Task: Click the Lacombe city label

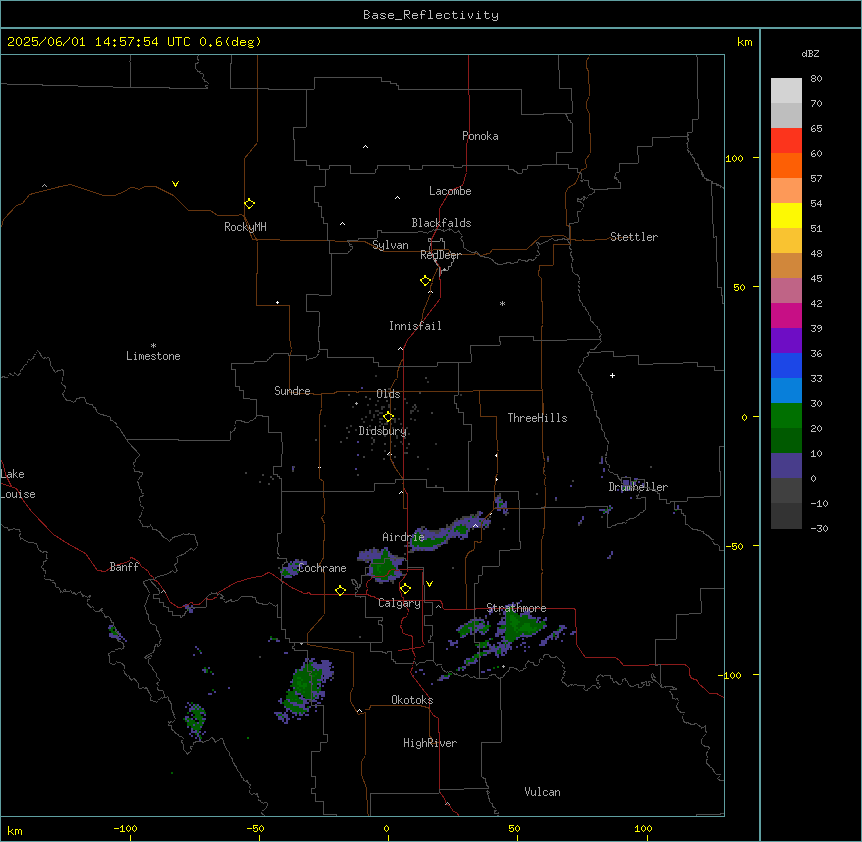Action: [450, 191]
